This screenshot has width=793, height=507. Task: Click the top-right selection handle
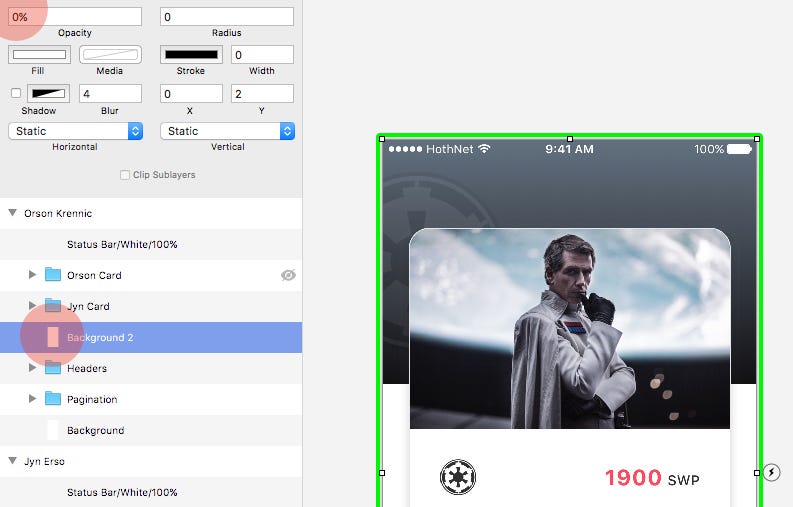[757, 139]
